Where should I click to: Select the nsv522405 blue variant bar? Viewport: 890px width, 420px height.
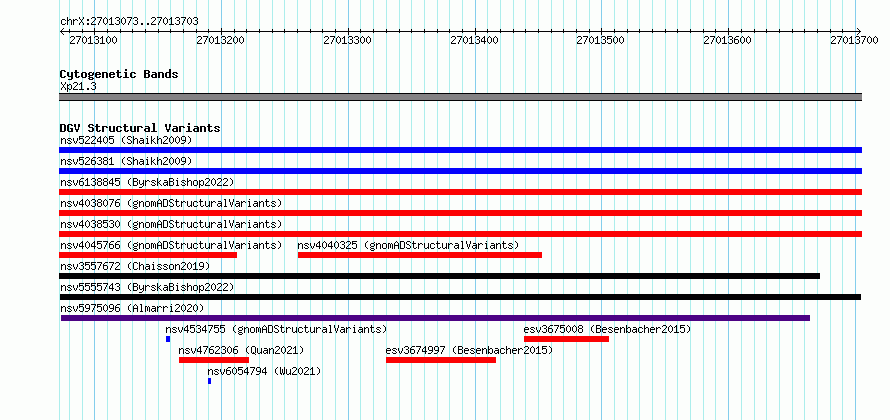click(x=460, y=150)
